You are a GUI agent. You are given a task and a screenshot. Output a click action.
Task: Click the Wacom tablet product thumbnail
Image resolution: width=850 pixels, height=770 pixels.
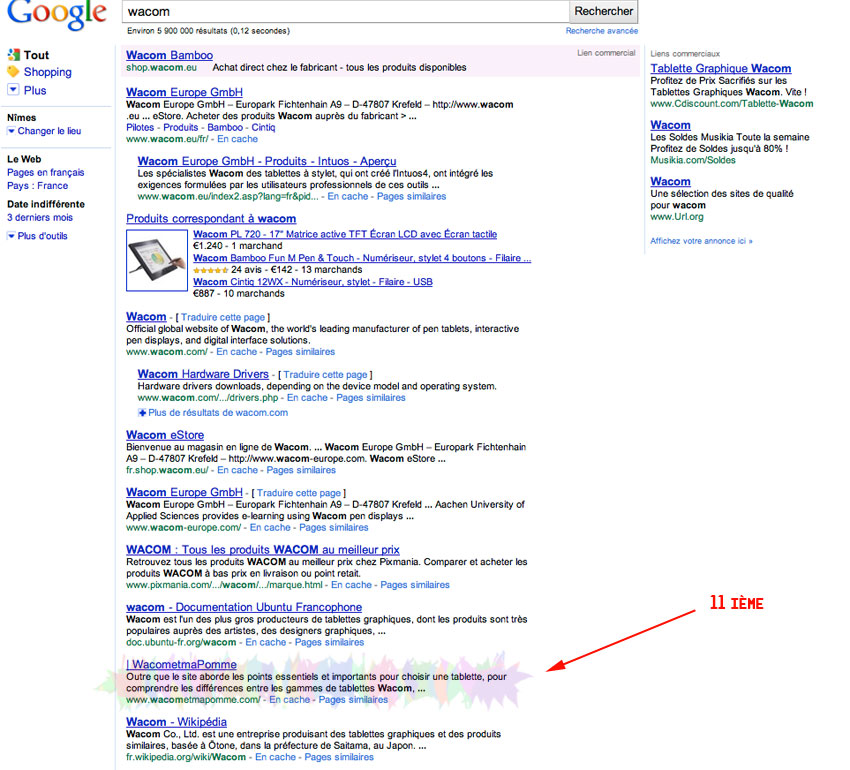(x=157, y=260)
